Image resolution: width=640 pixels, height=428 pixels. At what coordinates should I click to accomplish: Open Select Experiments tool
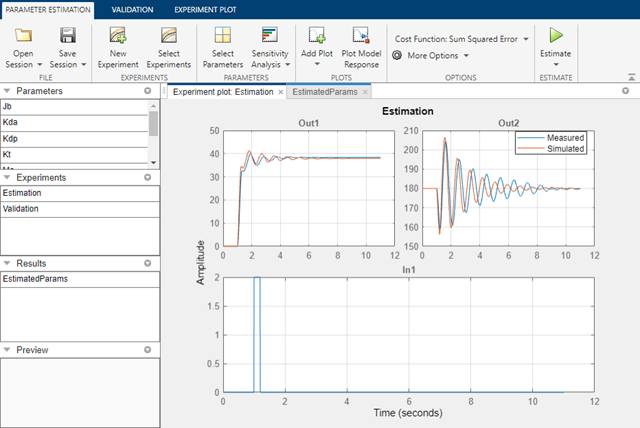[x=169, y=48]
